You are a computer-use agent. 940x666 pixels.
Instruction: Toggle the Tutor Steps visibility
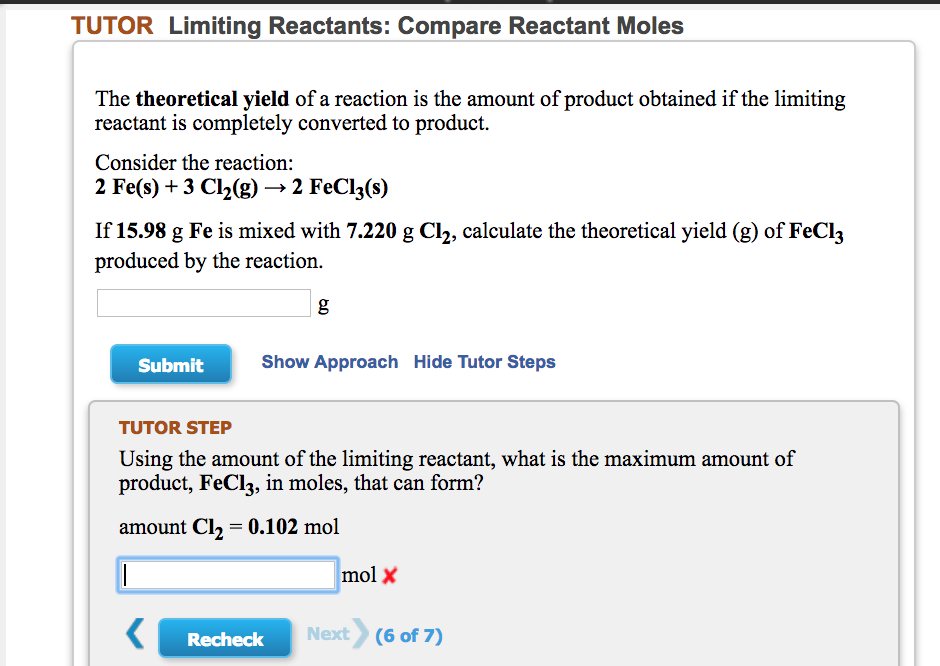[484, 362]
